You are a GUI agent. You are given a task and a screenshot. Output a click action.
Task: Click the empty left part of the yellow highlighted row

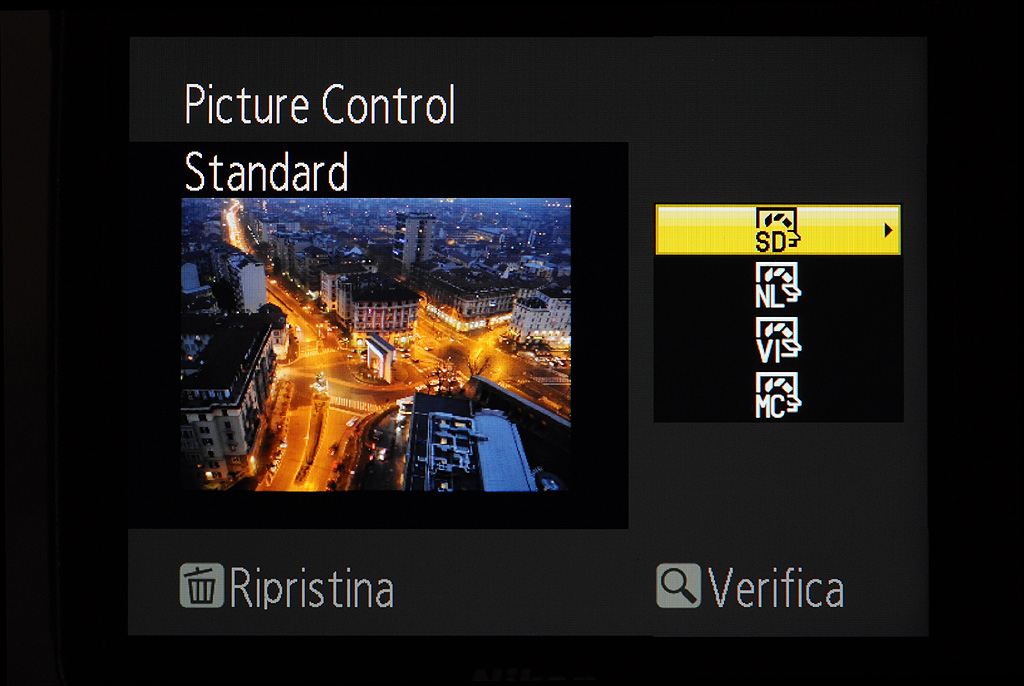pos(705,230)
